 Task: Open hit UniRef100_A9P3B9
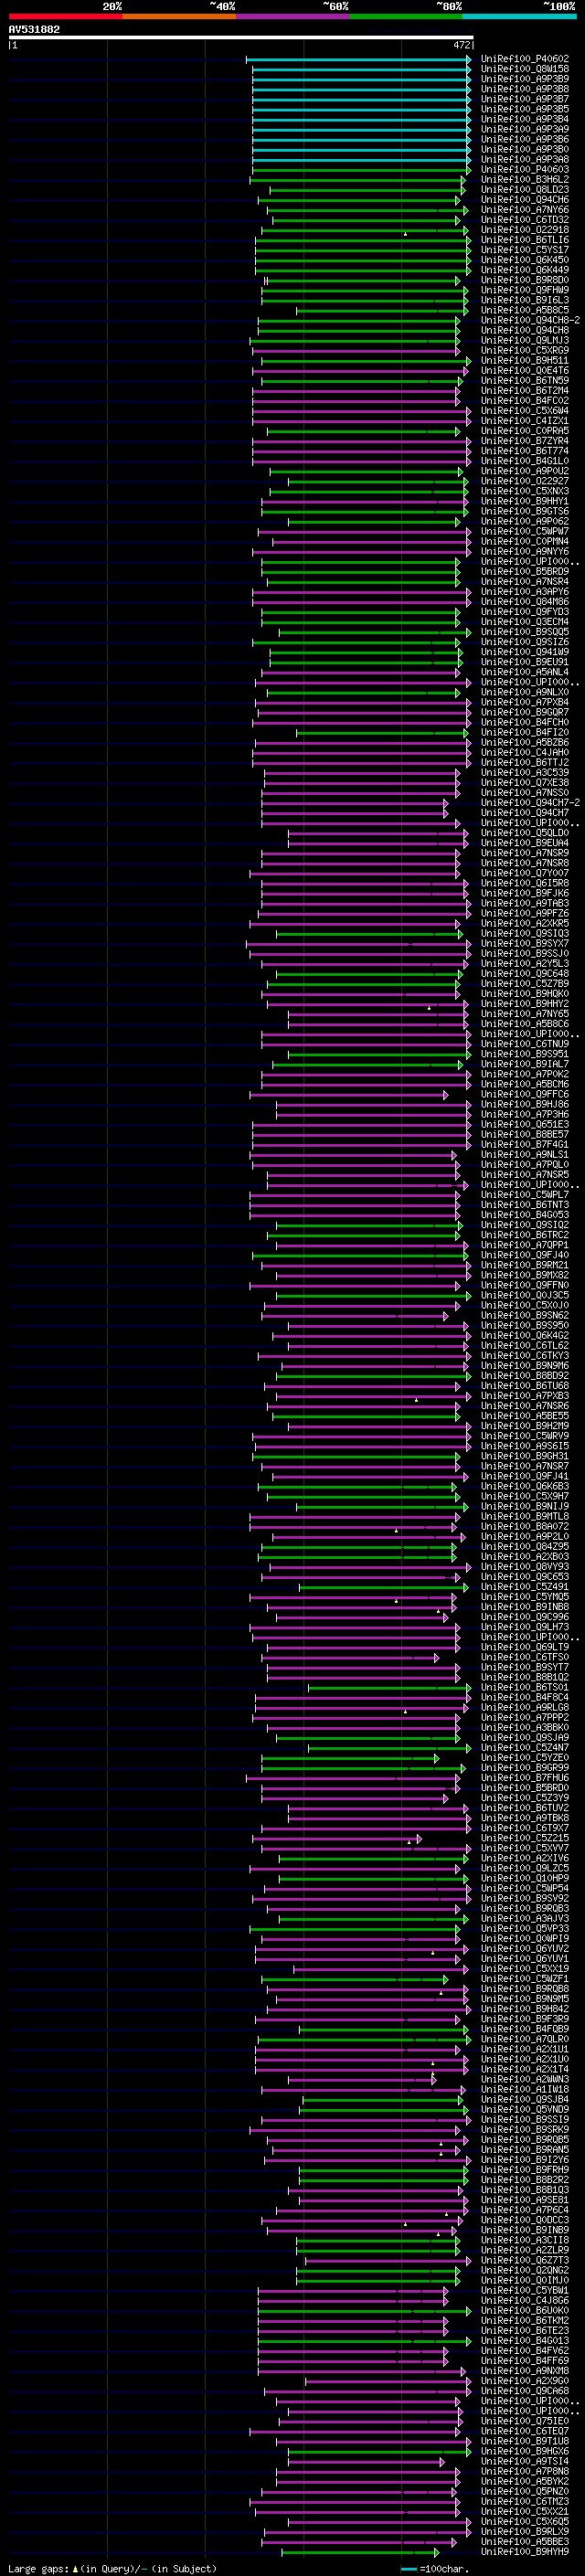point(525,79)
